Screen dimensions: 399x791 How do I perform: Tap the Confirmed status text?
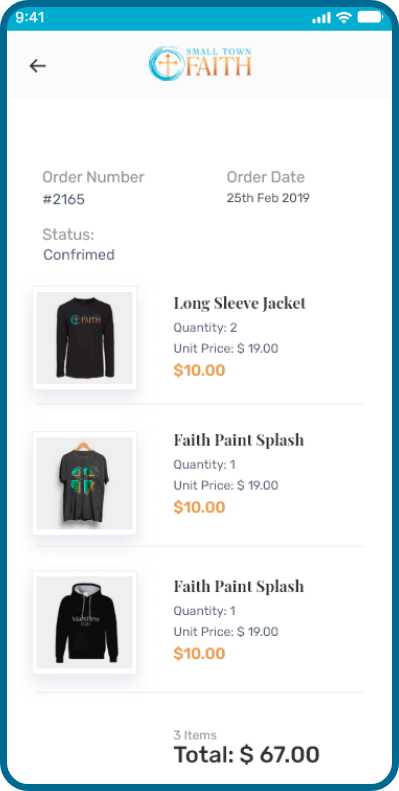click(x=79, y=255)
